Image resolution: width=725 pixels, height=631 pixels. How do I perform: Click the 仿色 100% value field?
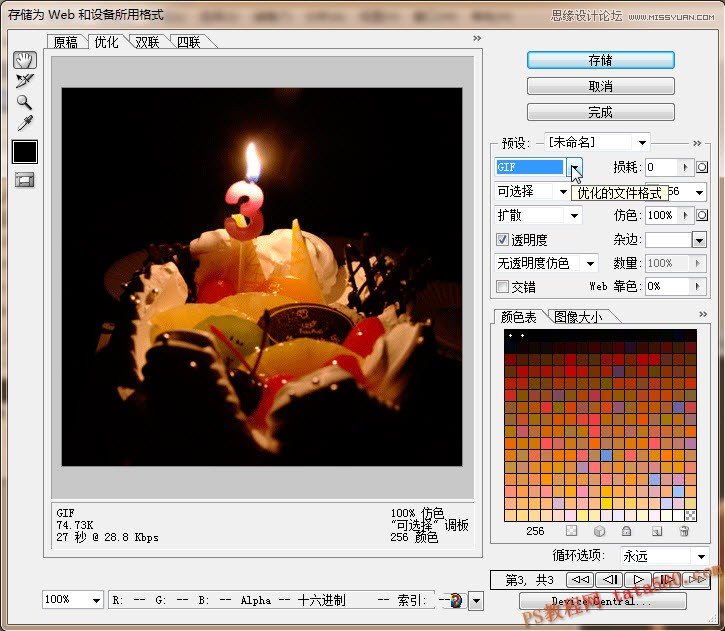coord(662,215)
